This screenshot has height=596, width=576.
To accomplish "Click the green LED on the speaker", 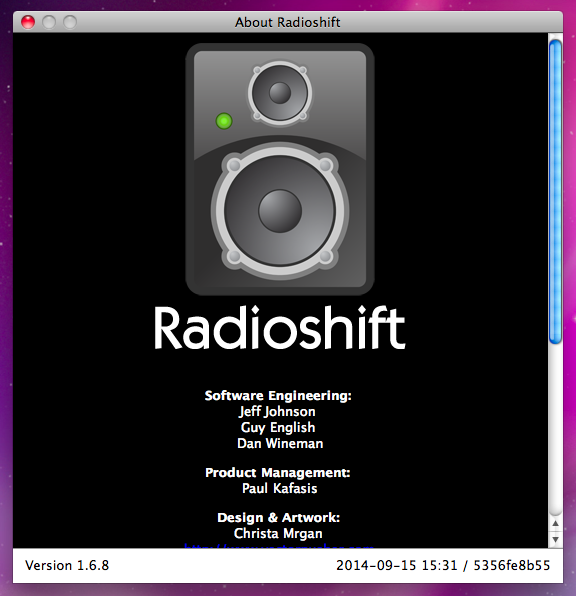I will coord(224,121).
